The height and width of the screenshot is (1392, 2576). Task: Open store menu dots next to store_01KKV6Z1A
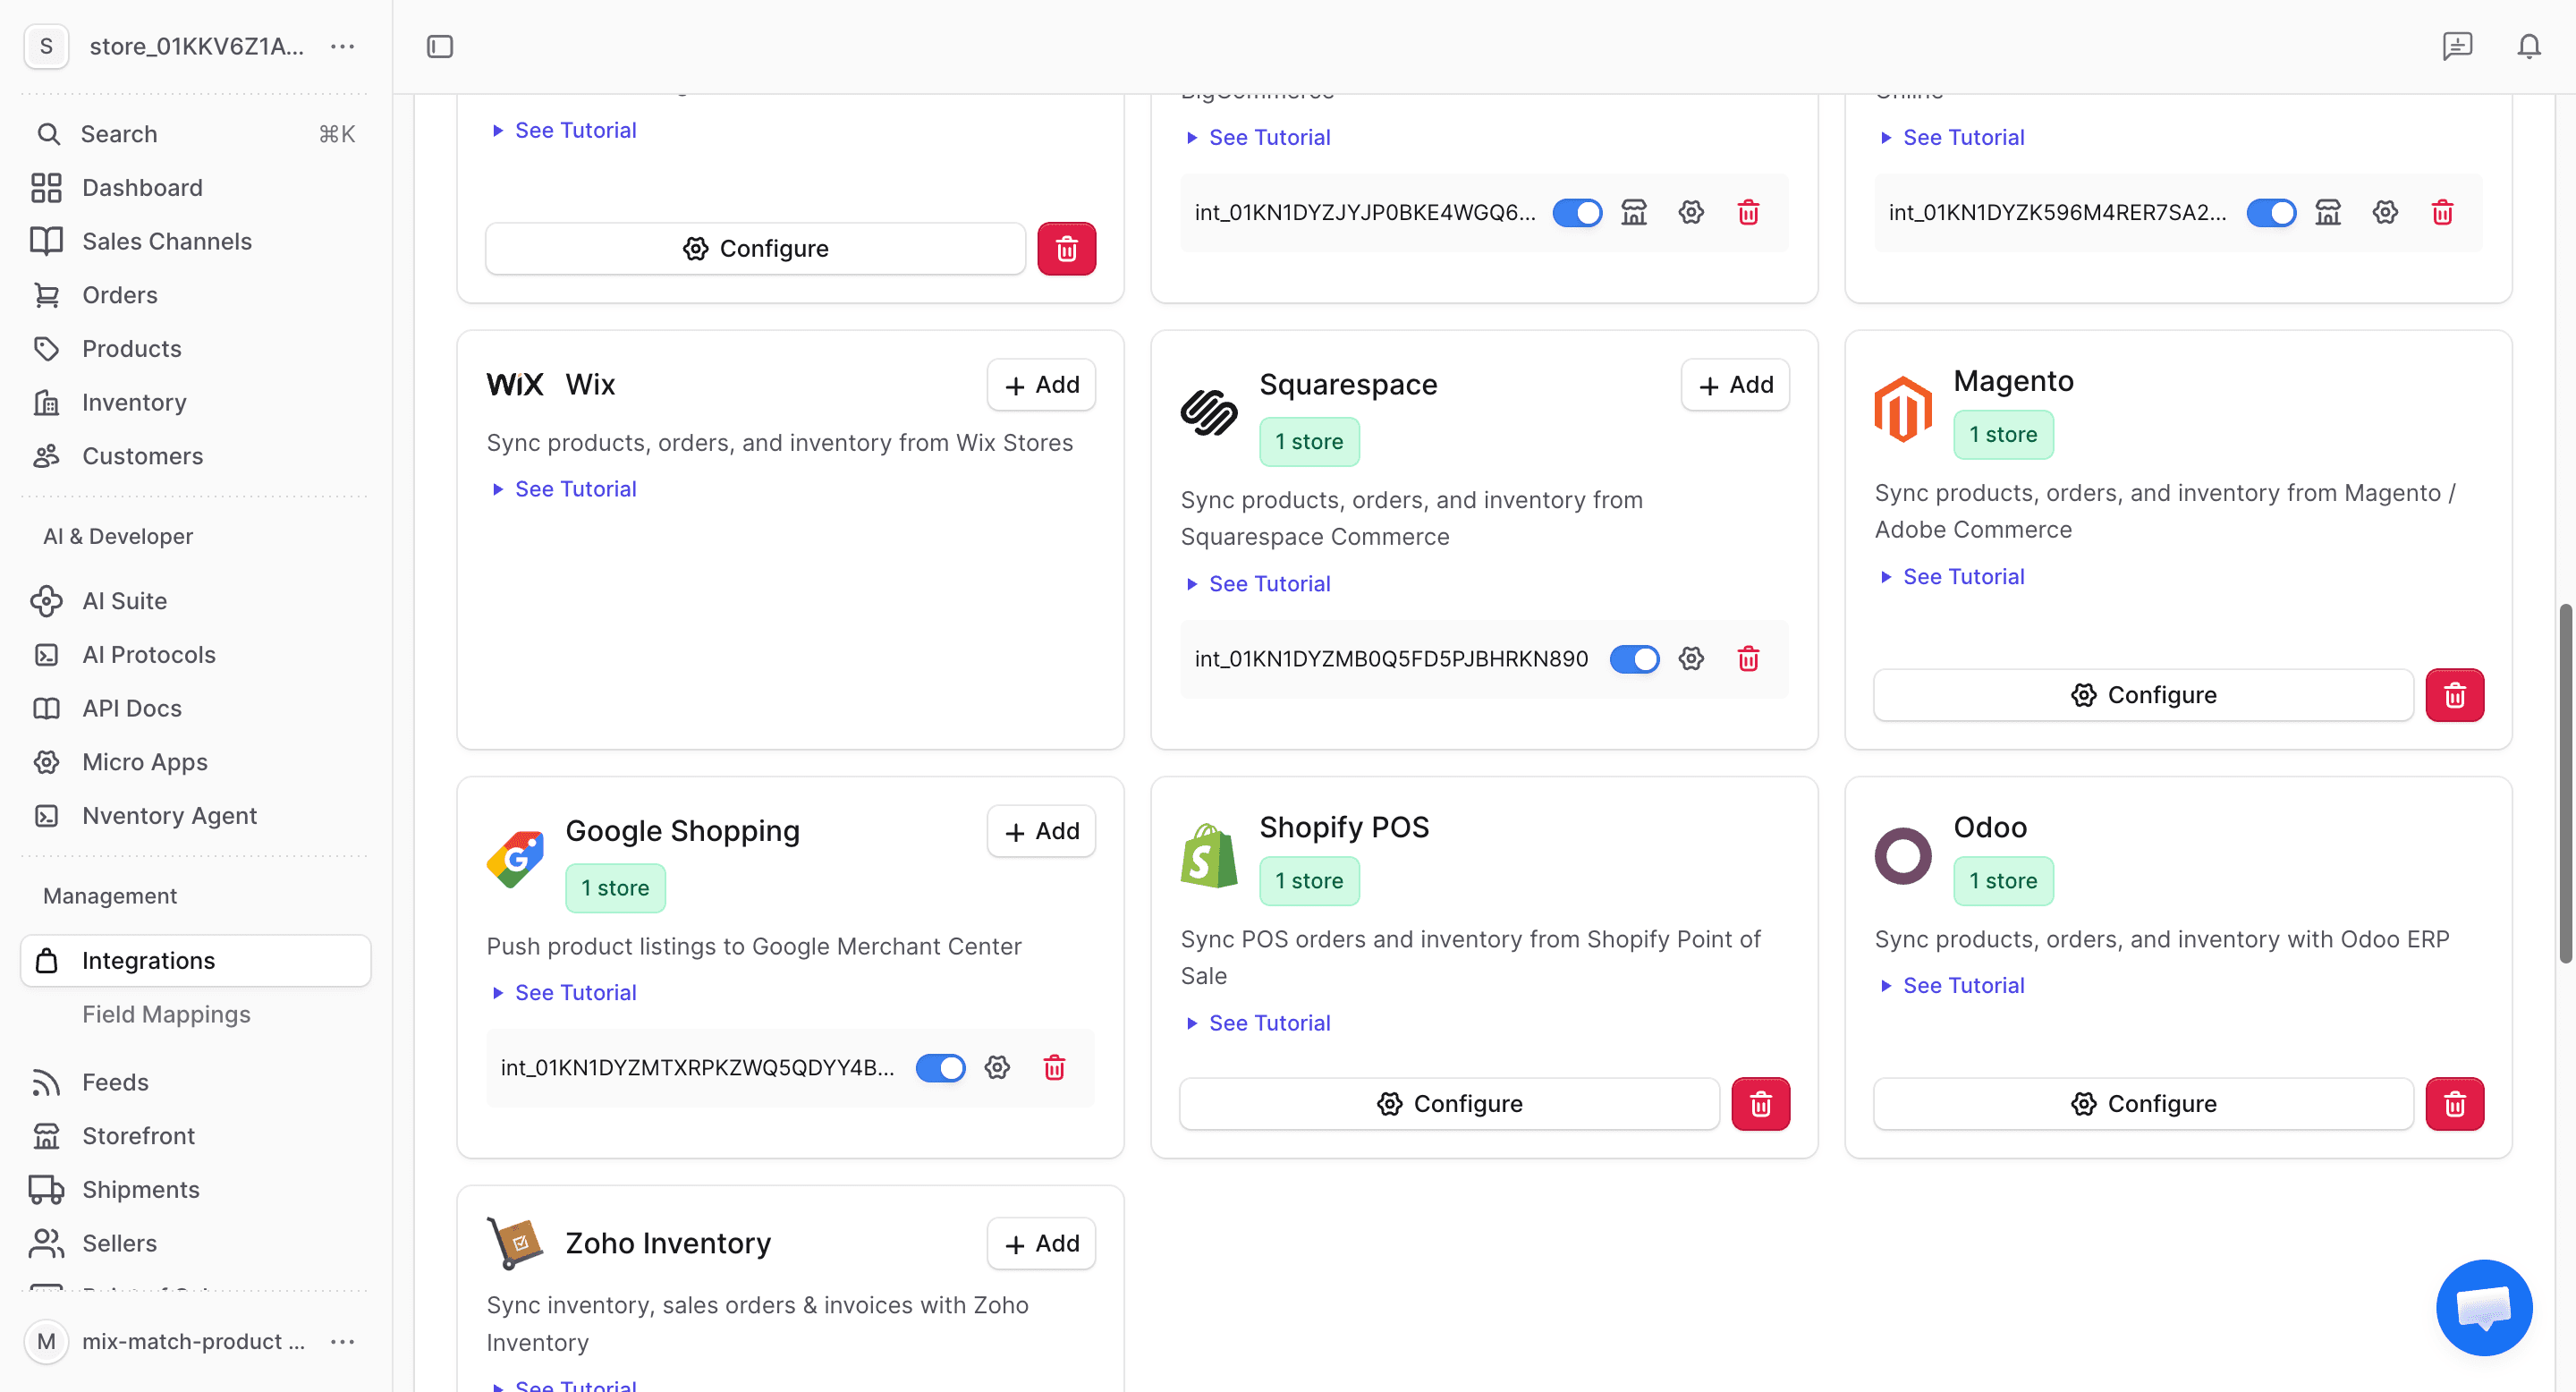point(342,46)
